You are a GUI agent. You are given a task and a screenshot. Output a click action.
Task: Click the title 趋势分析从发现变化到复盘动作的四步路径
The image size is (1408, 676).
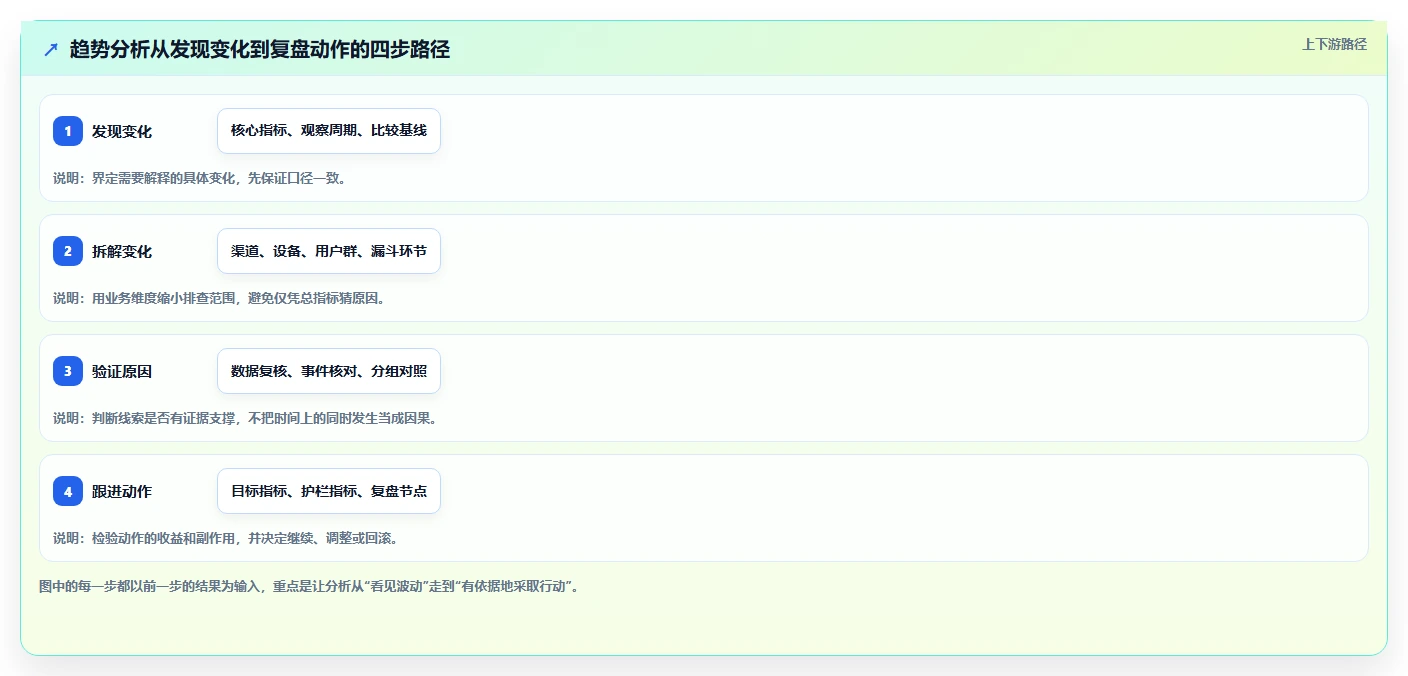click(260, 49)
